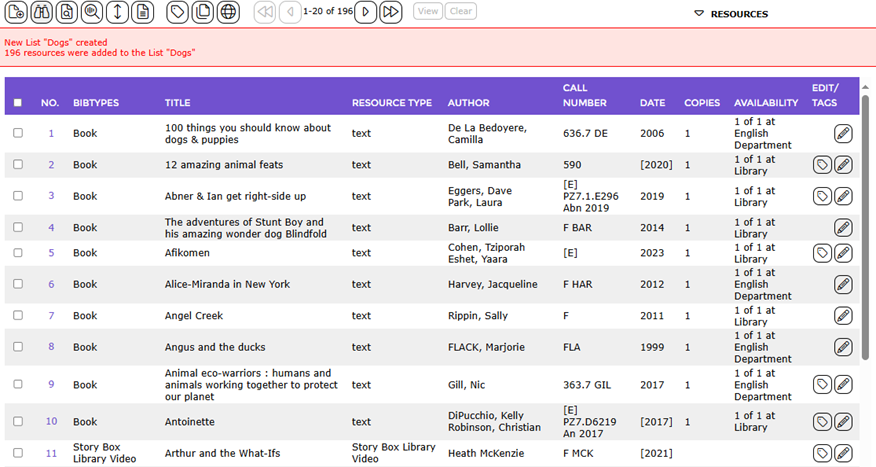Click the disabled first page rewind icon
Screen dimensions: 876x467
(265, 12)
